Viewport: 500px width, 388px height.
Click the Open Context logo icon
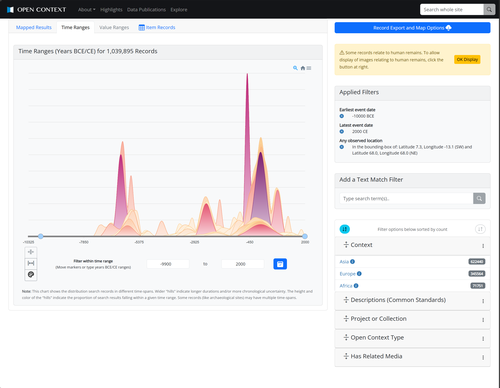pyautogui.click(x=10, y=10)
